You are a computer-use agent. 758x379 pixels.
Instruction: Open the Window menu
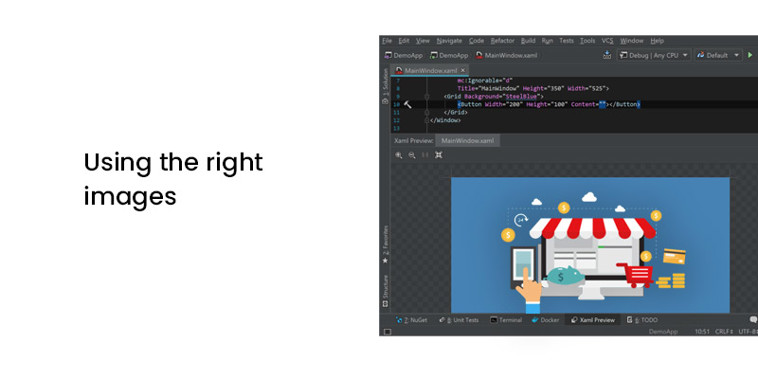tap(631, 41)
